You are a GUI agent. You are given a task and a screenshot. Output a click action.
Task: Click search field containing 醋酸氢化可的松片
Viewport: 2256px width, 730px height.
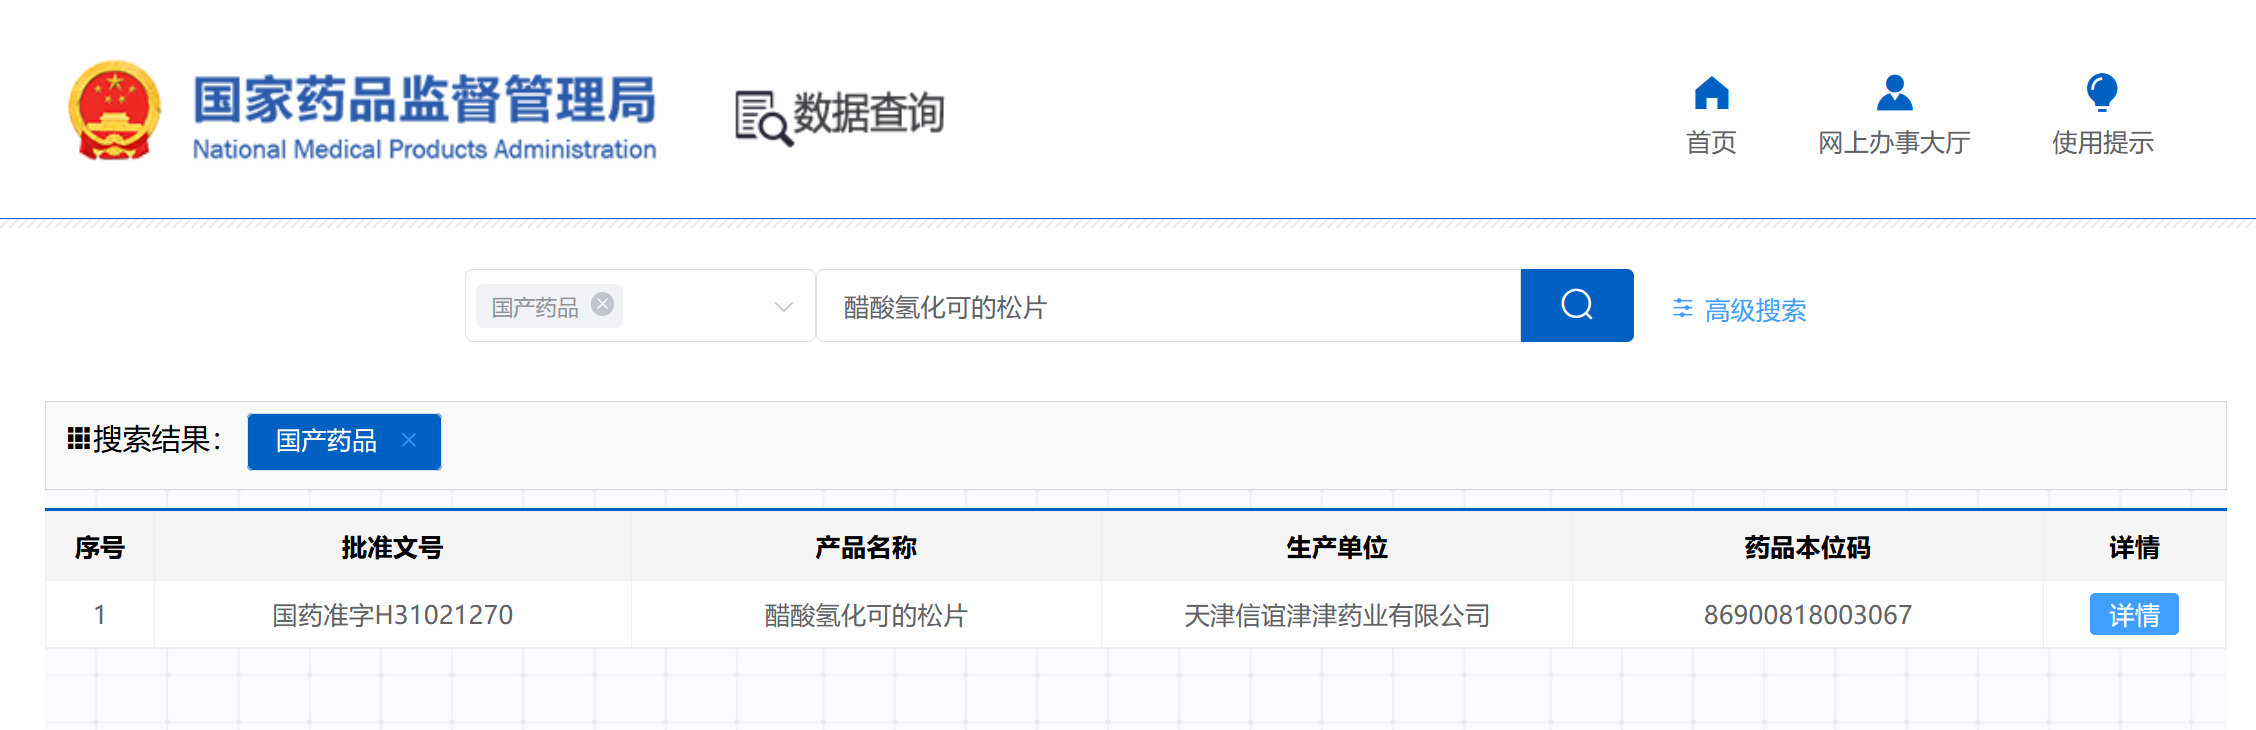(x=1168, y=307)
